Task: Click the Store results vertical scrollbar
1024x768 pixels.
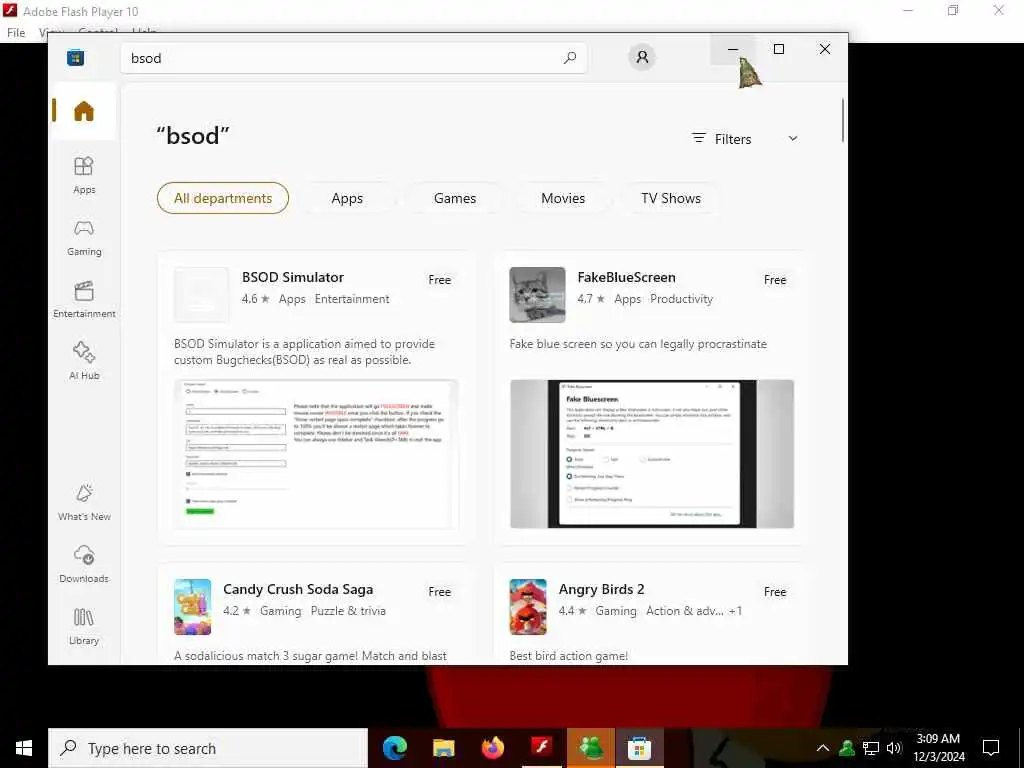Action: (843, 120)
